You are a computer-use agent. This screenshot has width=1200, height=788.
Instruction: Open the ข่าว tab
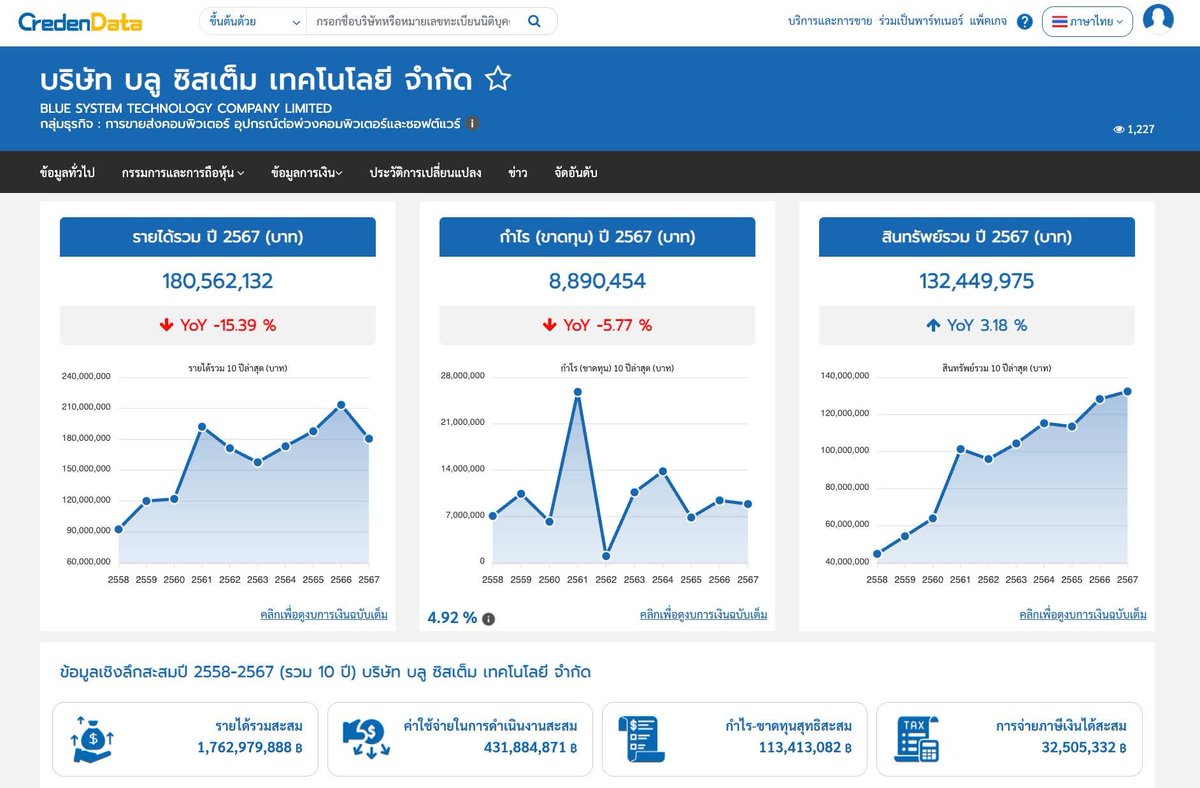(x=517, y=173)
